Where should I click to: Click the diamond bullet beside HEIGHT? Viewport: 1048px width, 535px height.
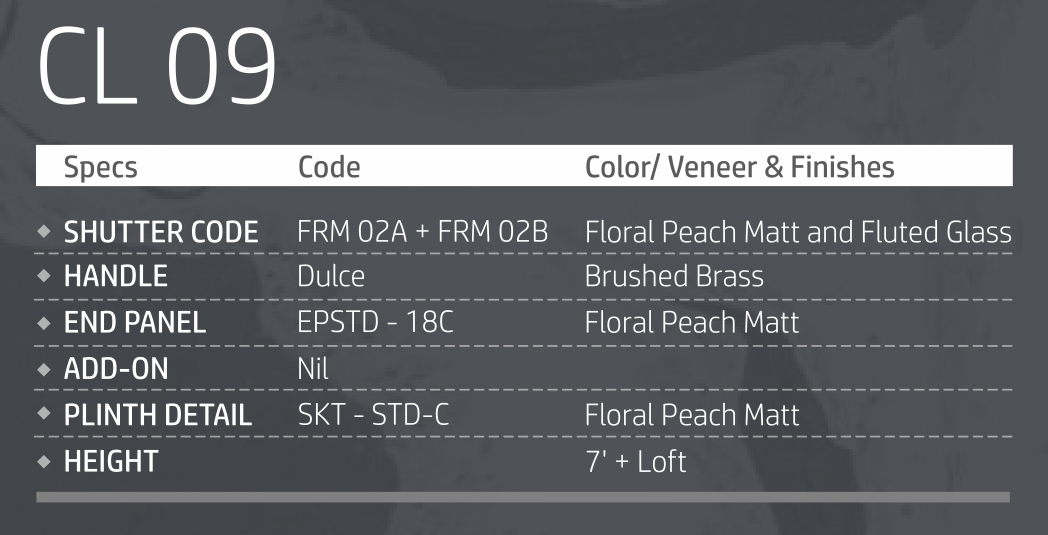[x=43, y=461]
